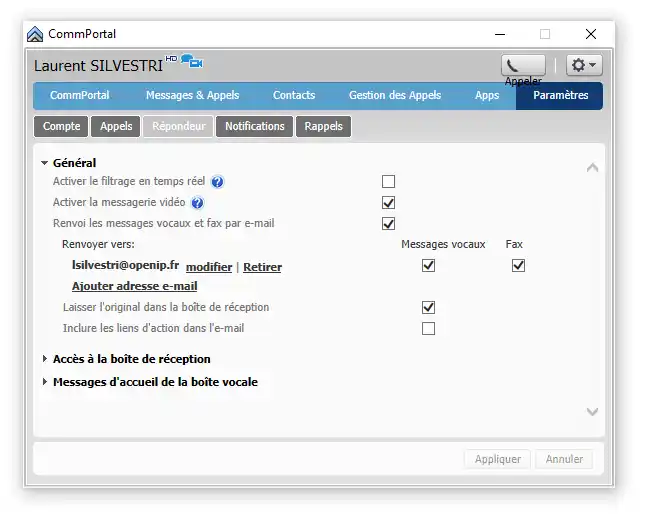The image size is (654, 517).
Task: Collapse the Général section
Action: click(x=45, y=163)
